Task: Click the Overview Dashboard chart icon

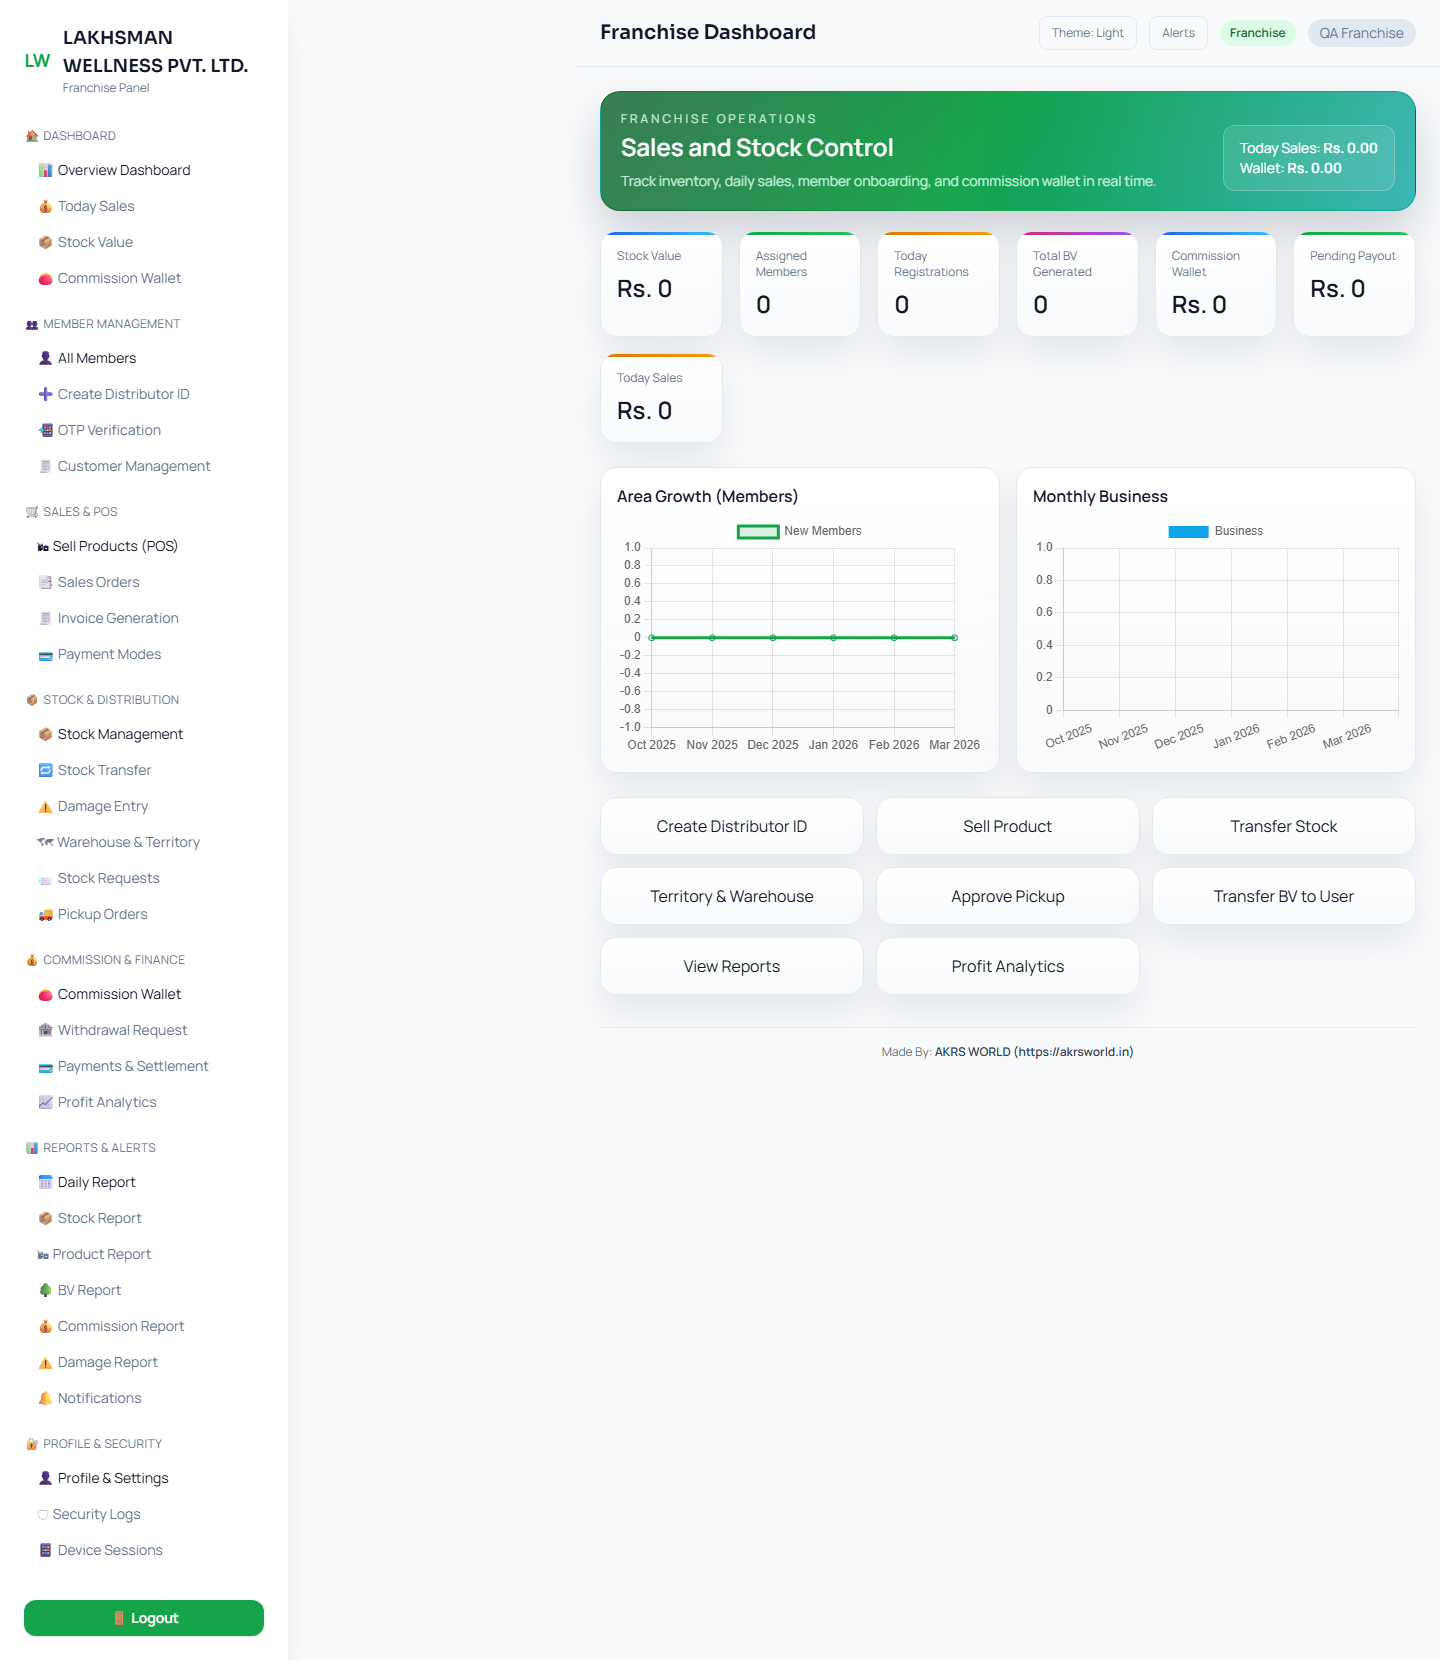Action: coord(45,171)
